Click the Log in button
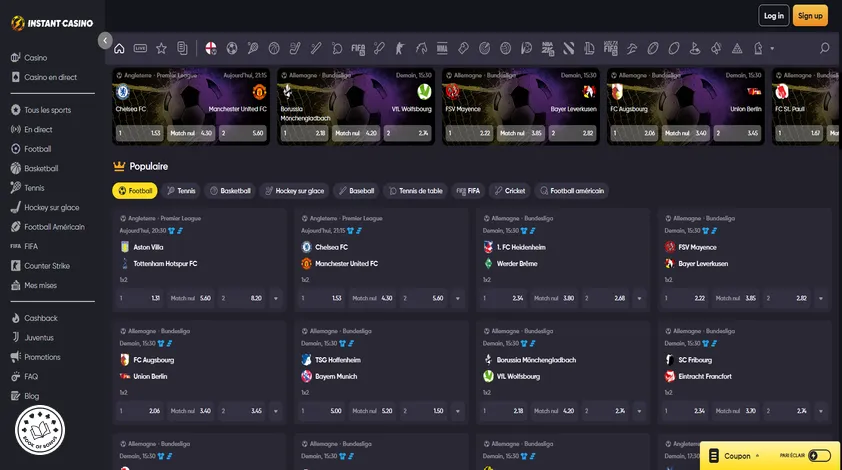The width and height of the screenshot is (842, 470). tap(774, 16)
